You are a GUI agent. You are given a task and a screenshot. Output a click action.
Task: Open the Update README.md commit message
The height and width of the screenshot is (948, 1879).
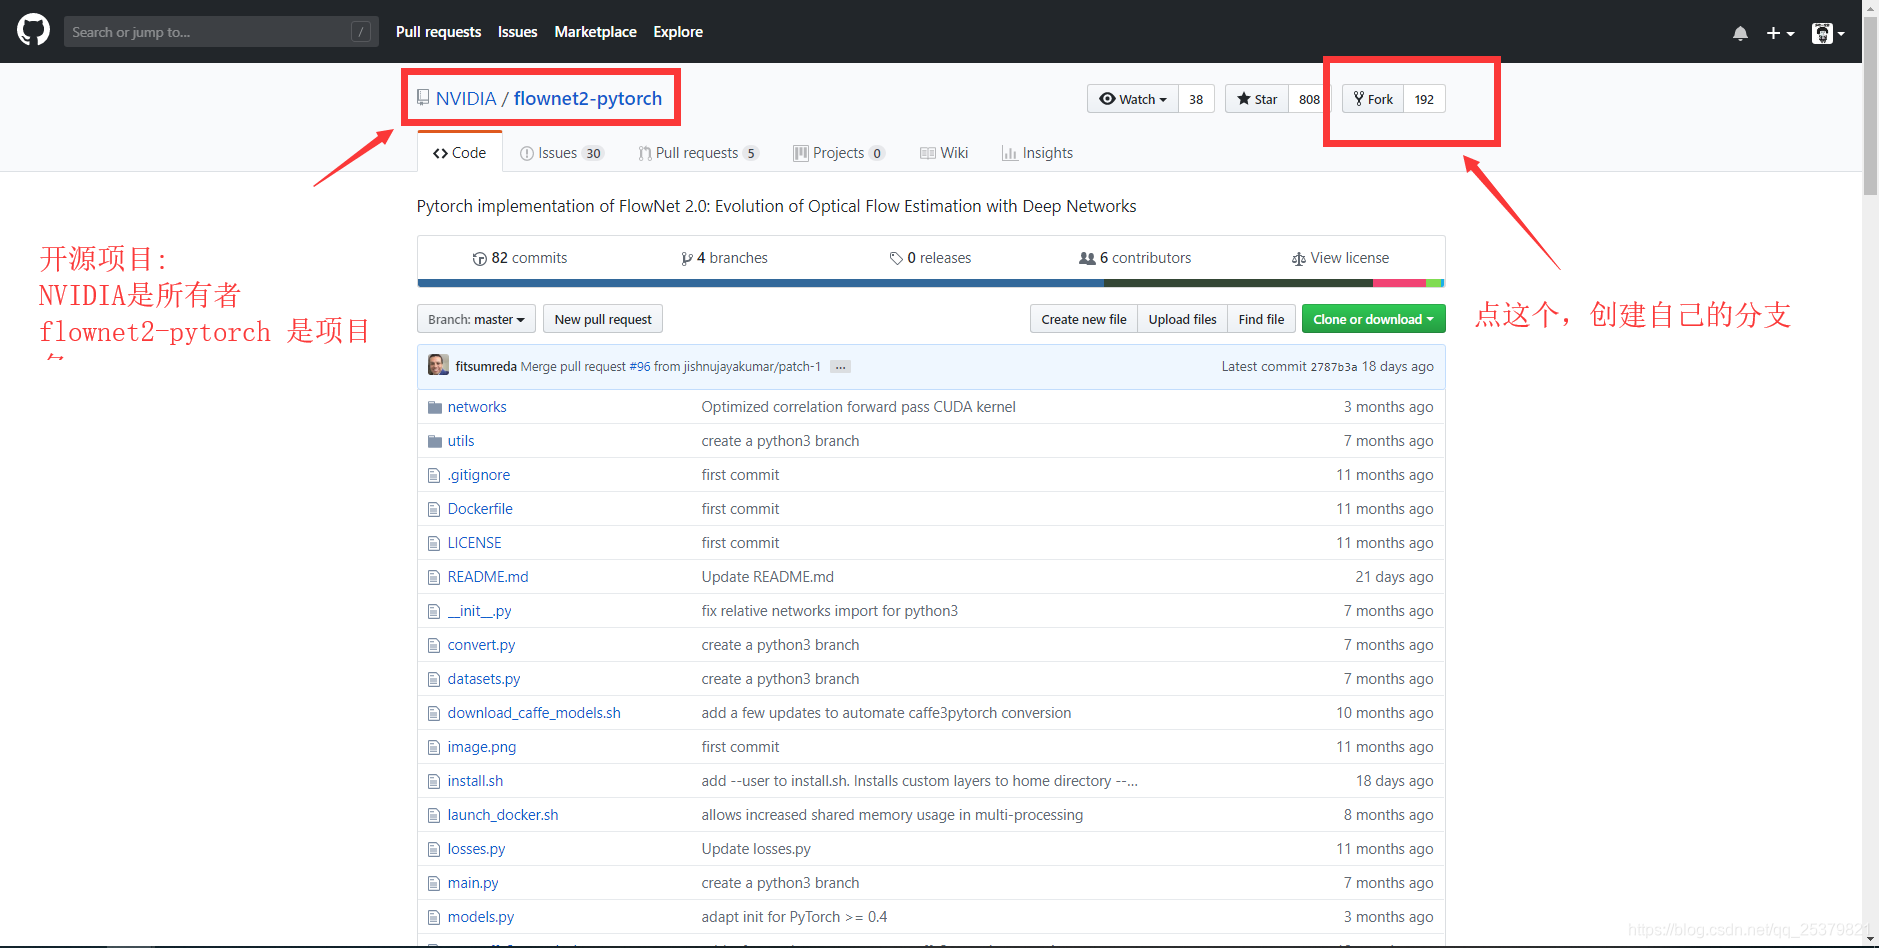point(767,577)
